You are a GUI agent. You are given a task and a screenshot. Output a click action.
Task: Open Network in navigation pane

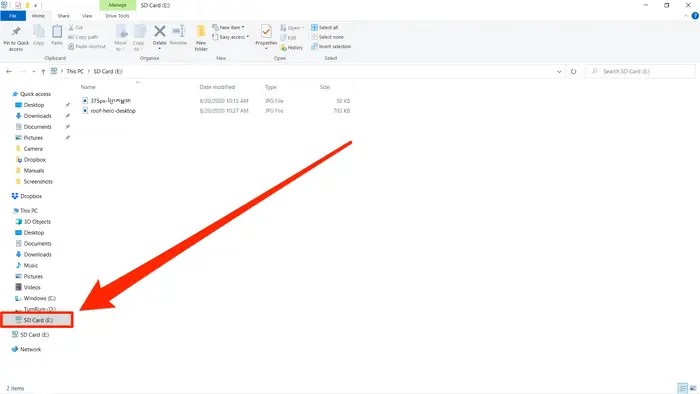30,349
